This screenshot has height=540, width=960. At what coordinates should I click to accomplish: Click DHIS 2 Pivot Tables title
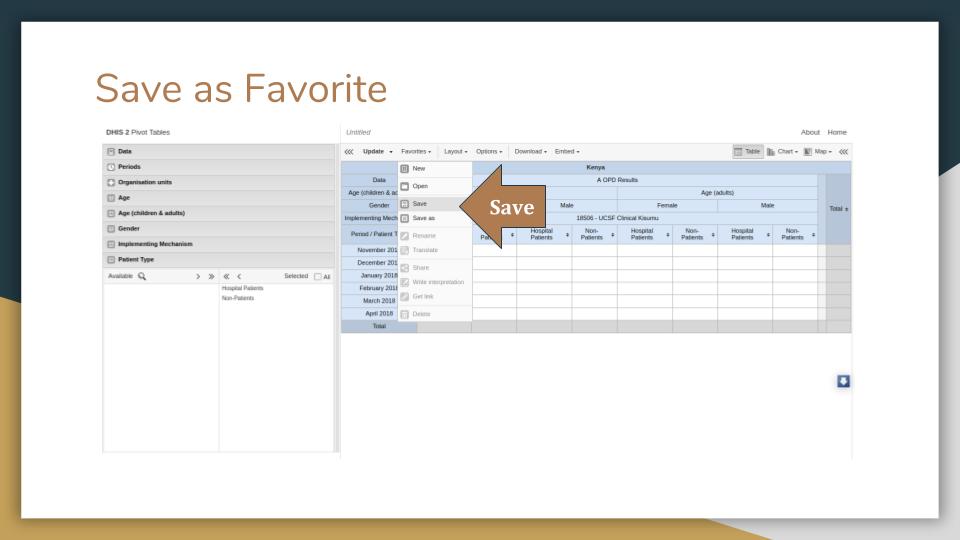click(x=138, y=132)
